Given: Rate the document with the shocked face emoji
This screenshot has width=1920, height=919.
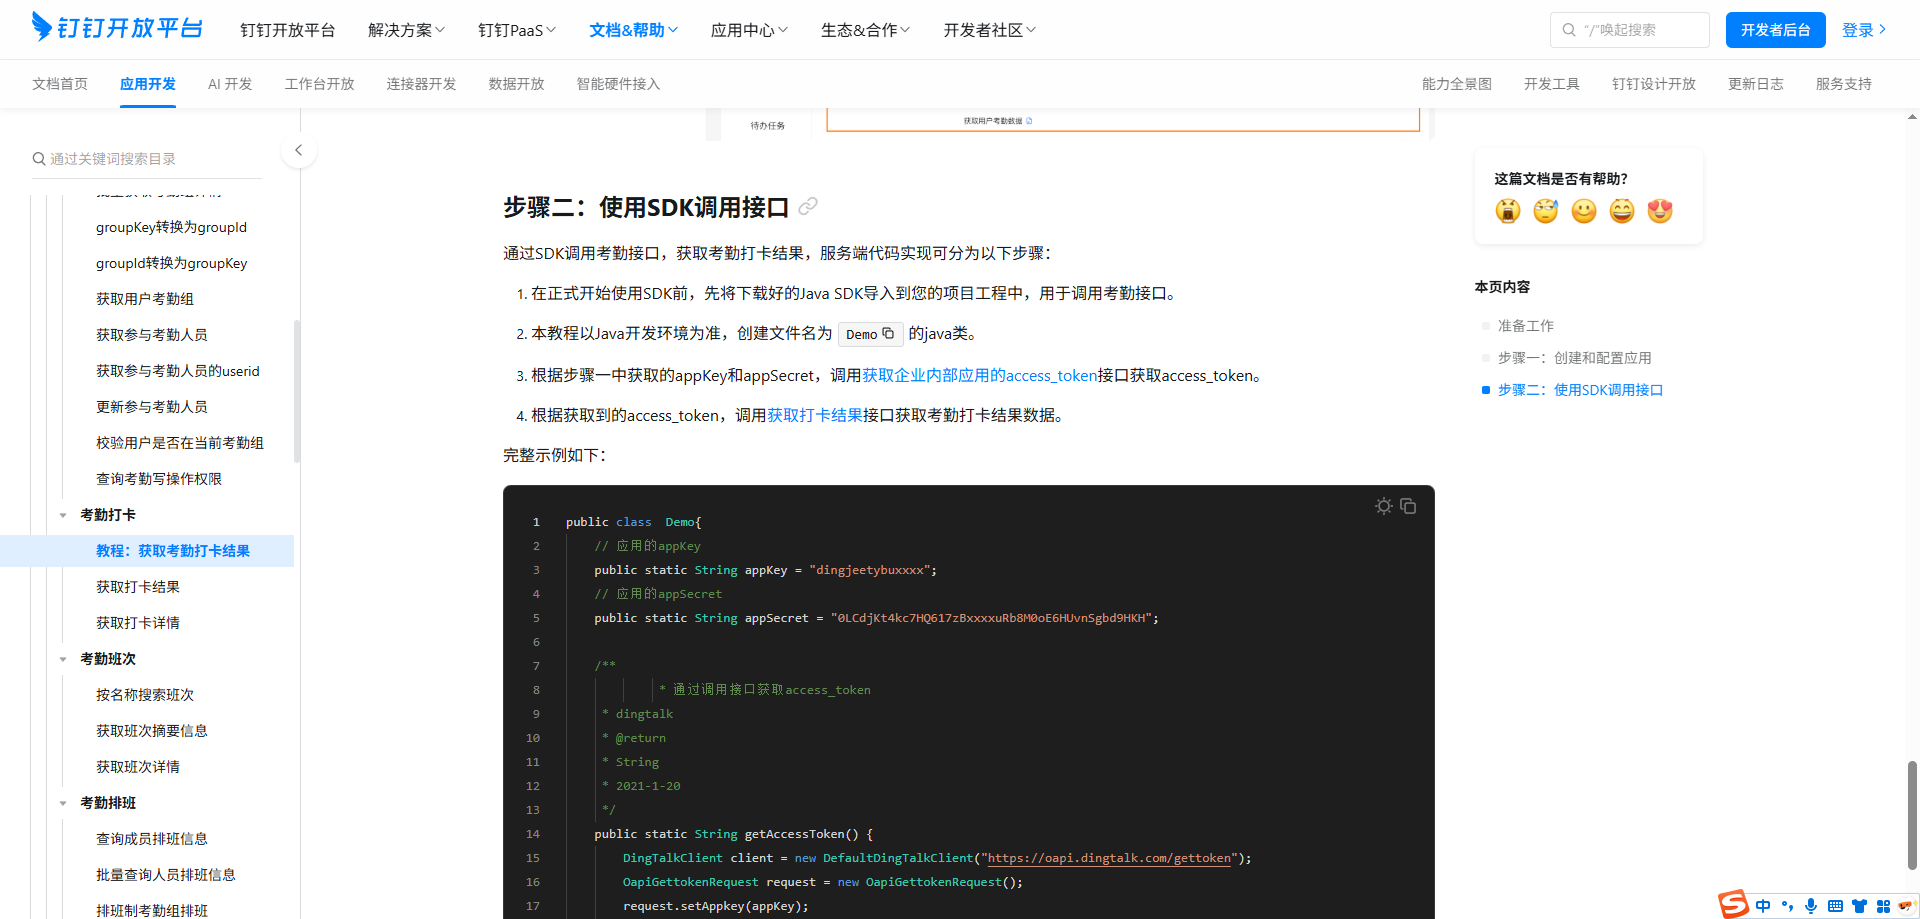Looking at the screenshot, I should 1508,210.
